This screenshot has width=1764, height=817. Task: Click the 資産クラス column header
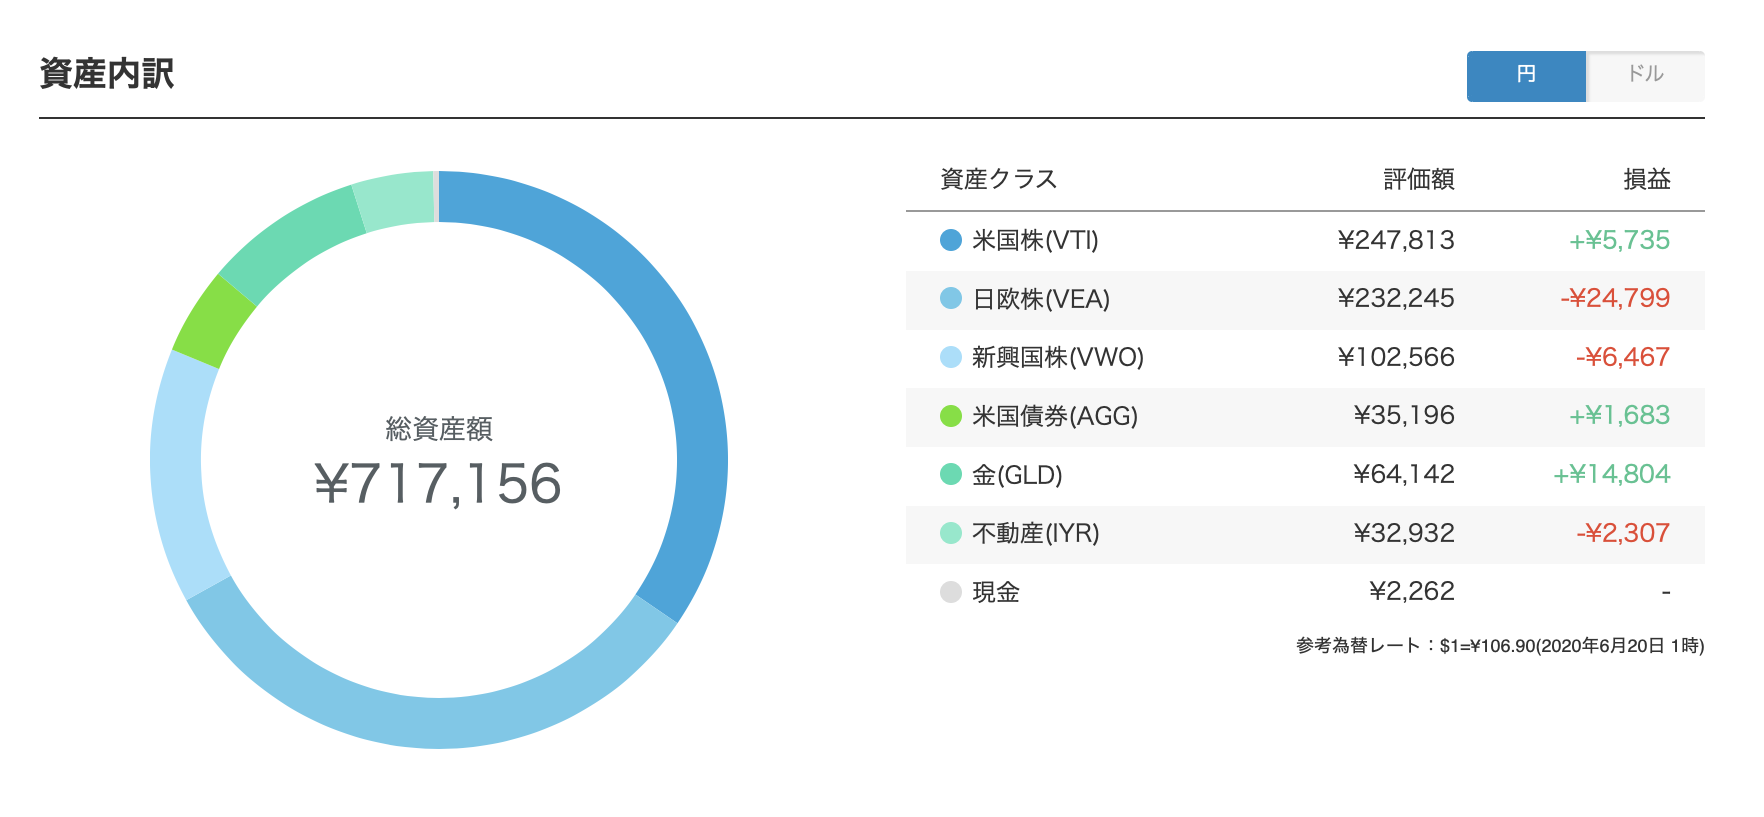coord(999,179)
